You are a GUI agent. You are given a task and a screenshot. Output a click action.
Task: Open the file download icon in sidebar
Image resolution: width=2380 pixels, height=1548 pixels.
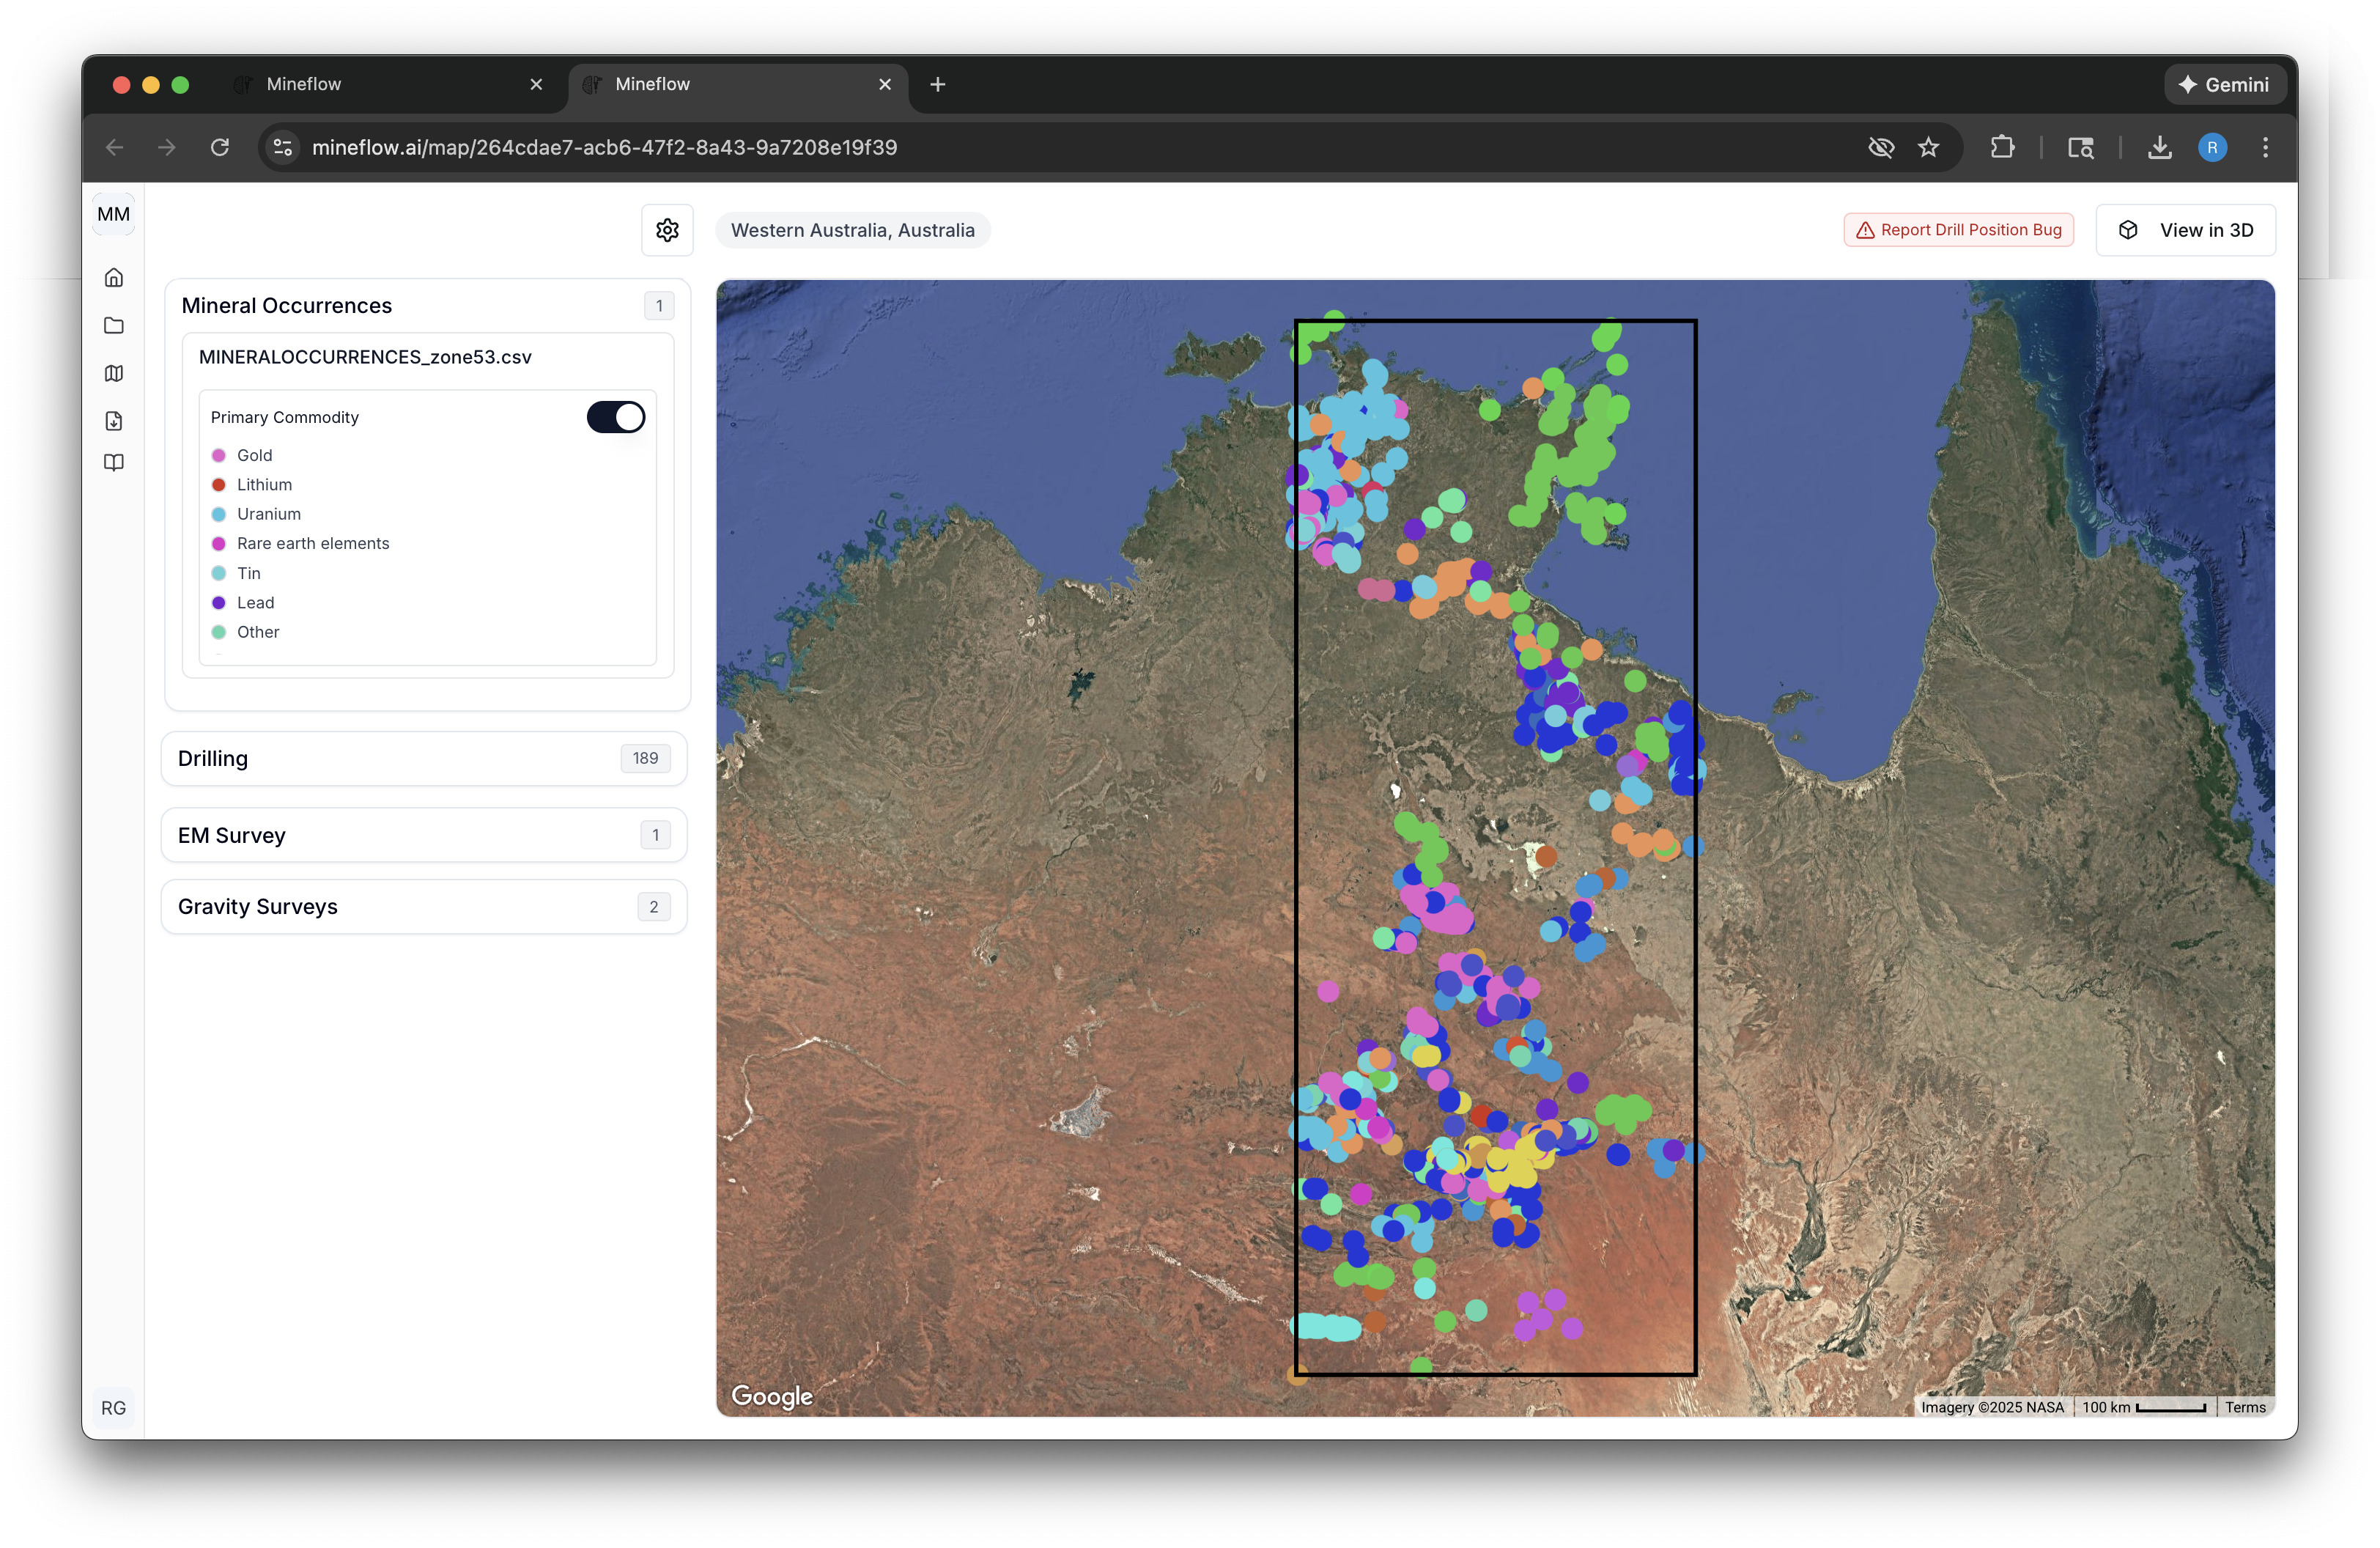(x=113, y=421)
